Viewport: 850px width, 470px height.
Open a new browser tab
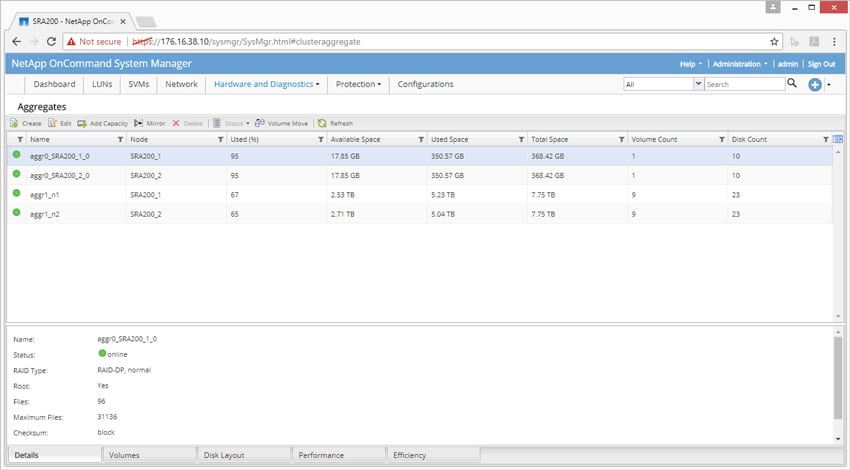tap(146, 22)
